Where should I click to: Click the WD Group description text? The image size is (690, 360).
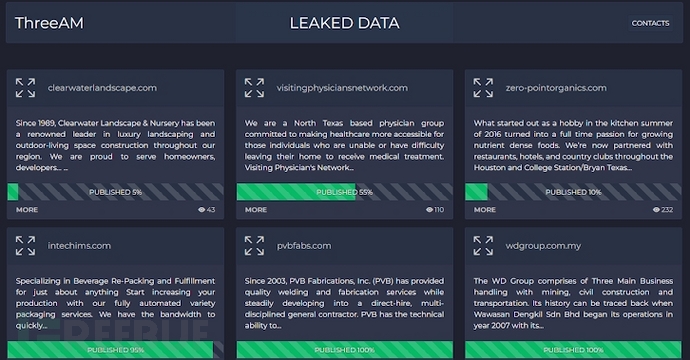(573, 303)
